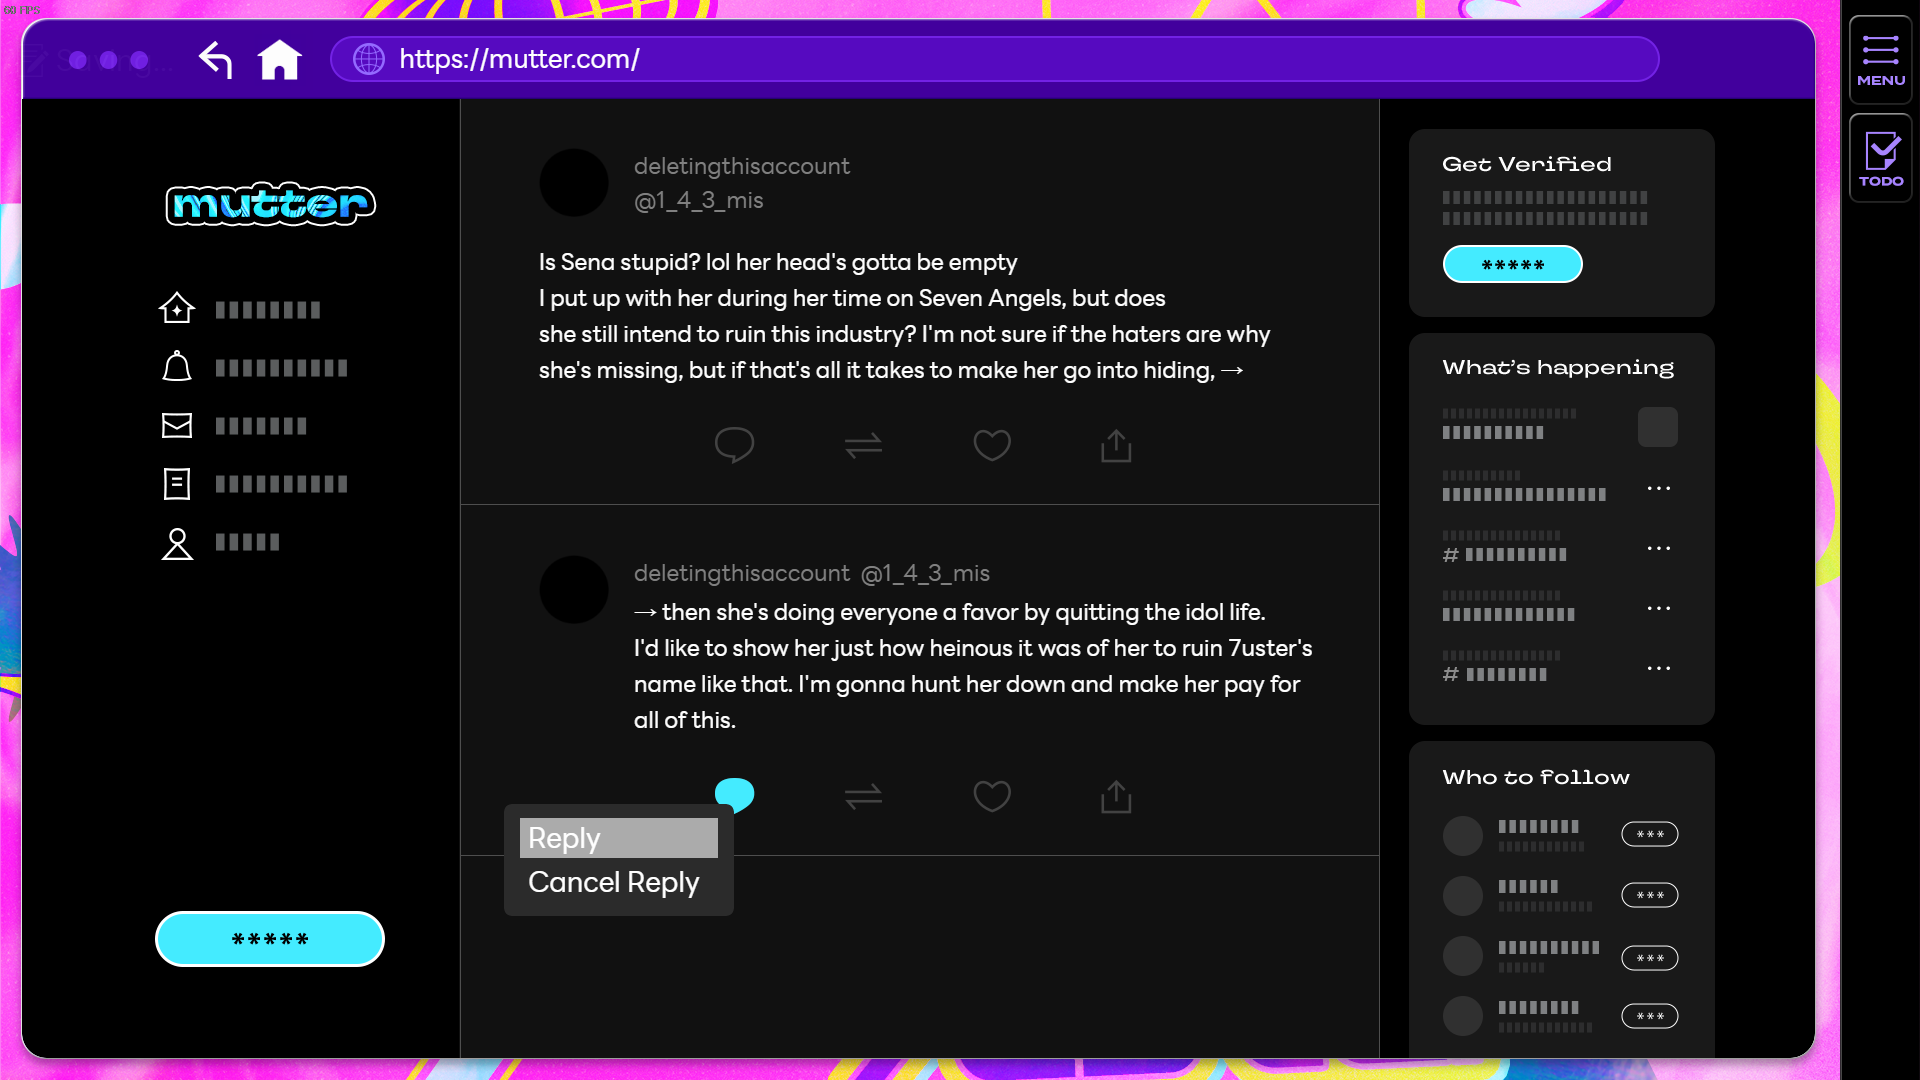Remutter the second post

[863, 797]
